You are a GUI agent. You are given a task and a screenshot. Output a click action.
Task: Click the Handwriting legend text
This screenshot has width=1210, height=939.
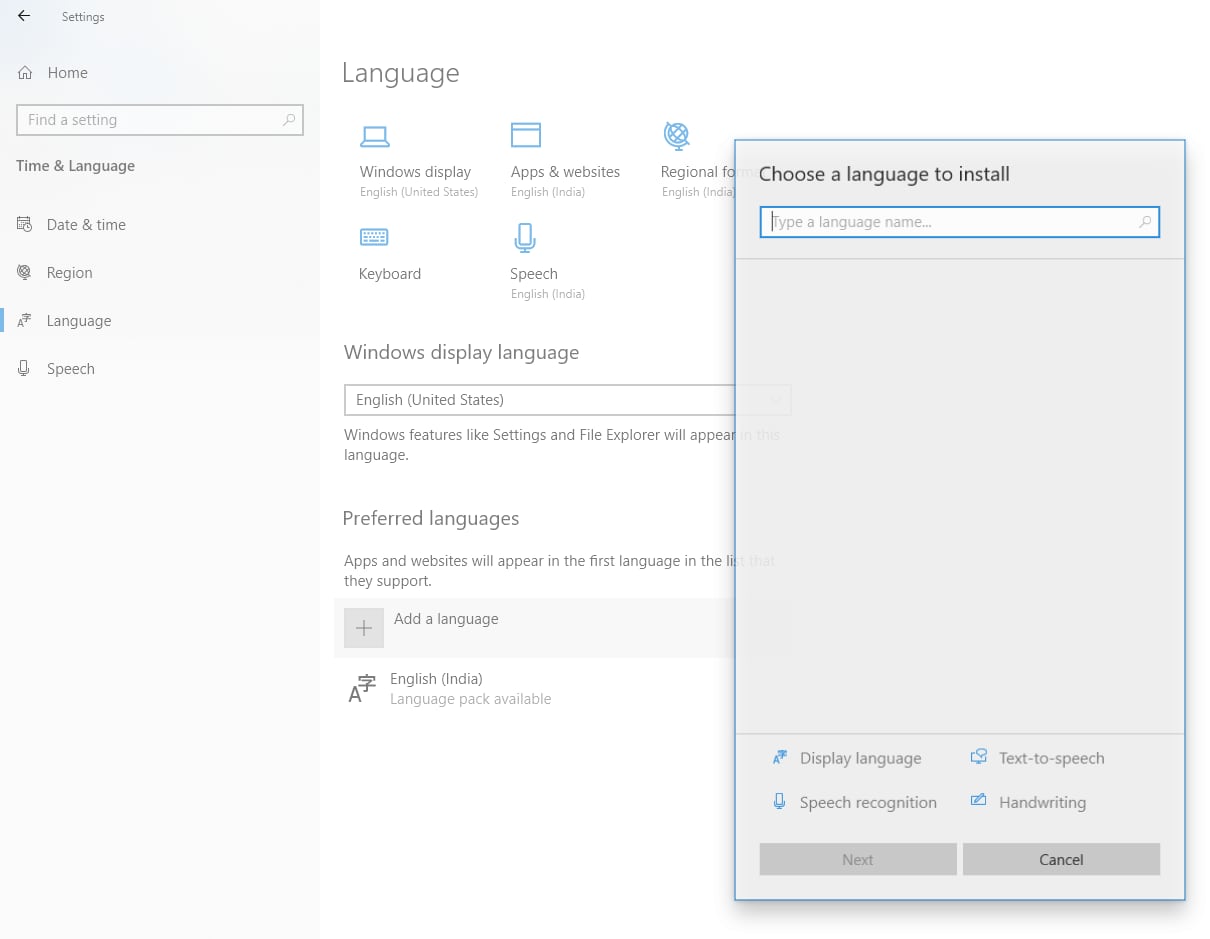click(1042, 802)
